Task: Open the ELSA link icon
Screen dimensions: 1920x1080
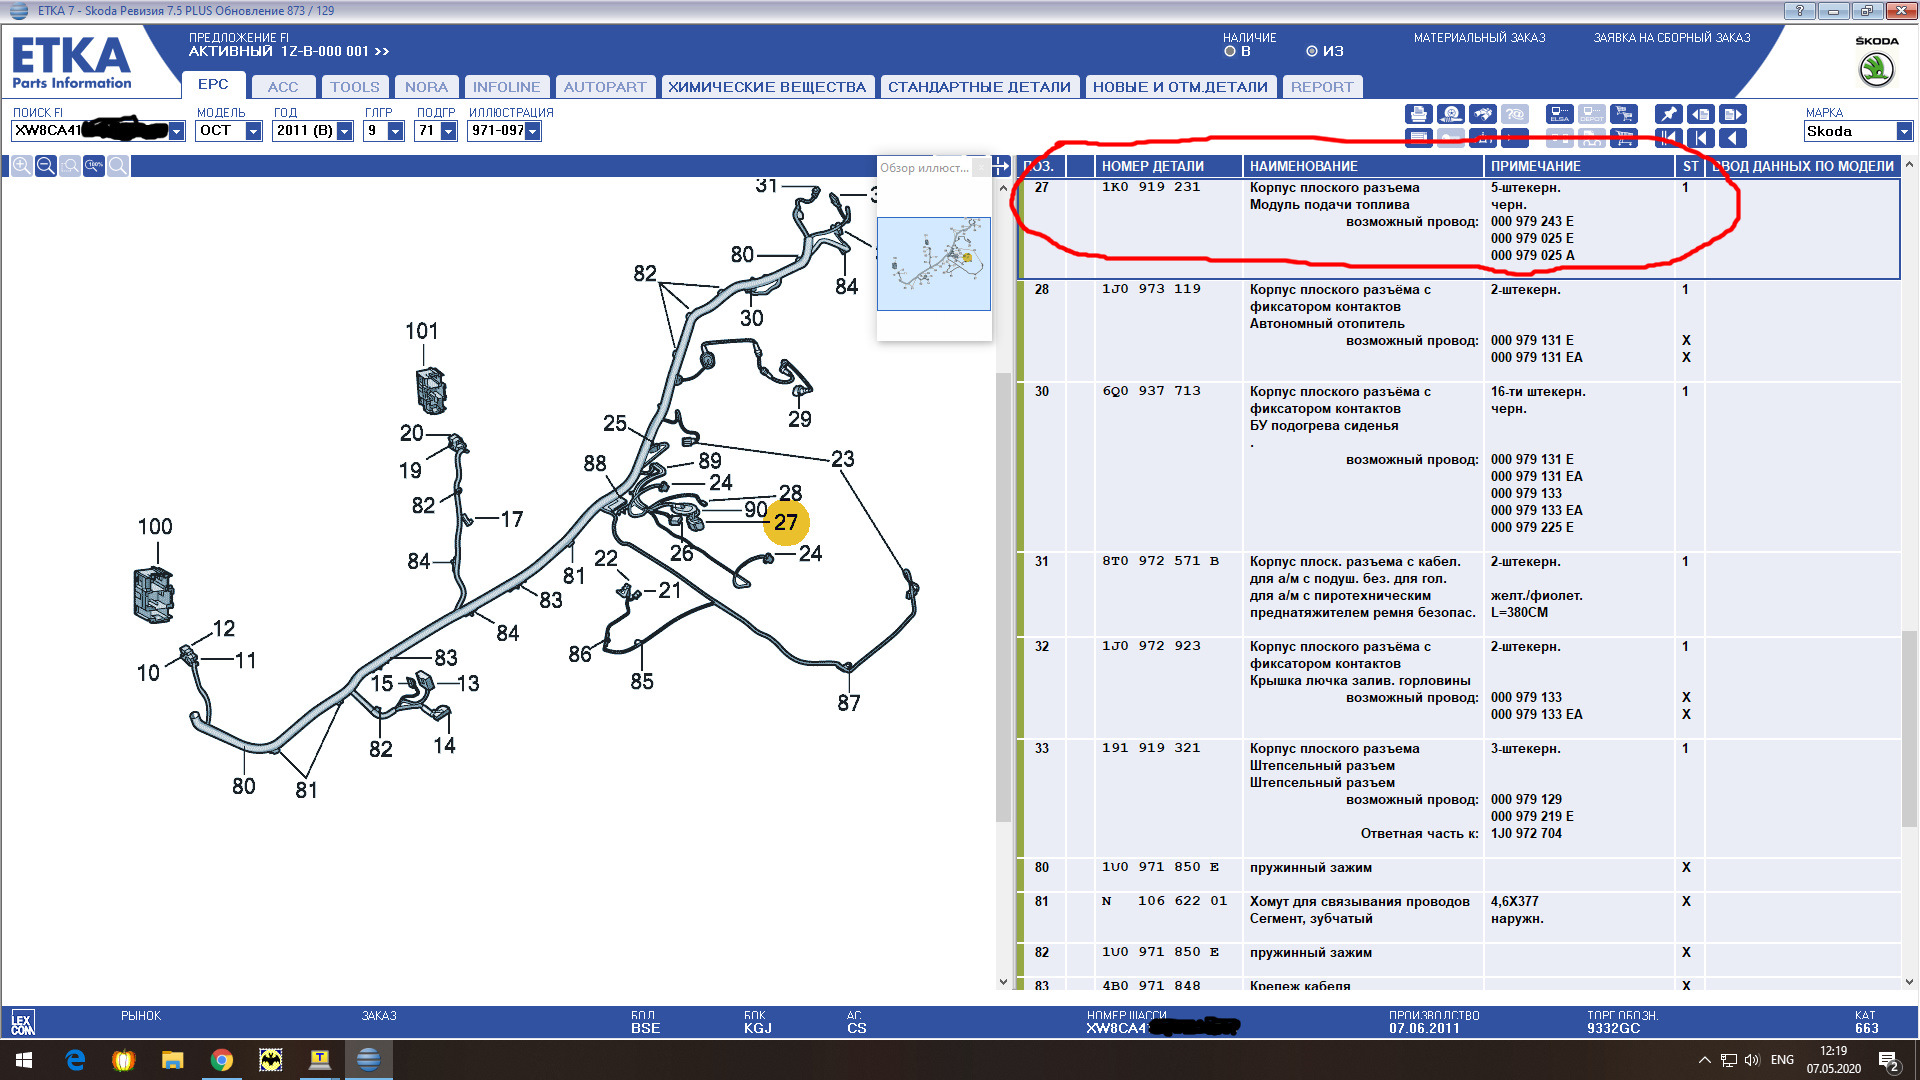Action: pos(1559,114)
